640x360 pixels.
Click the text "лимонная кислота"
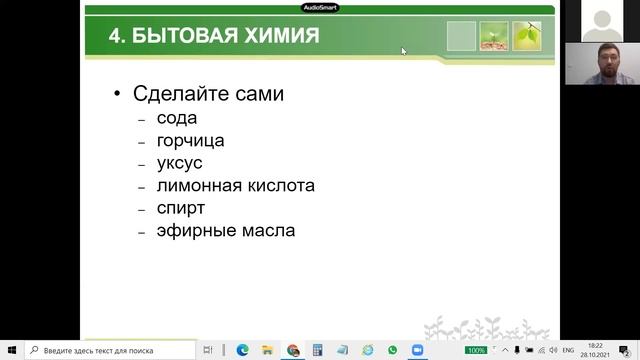(236, 185)
